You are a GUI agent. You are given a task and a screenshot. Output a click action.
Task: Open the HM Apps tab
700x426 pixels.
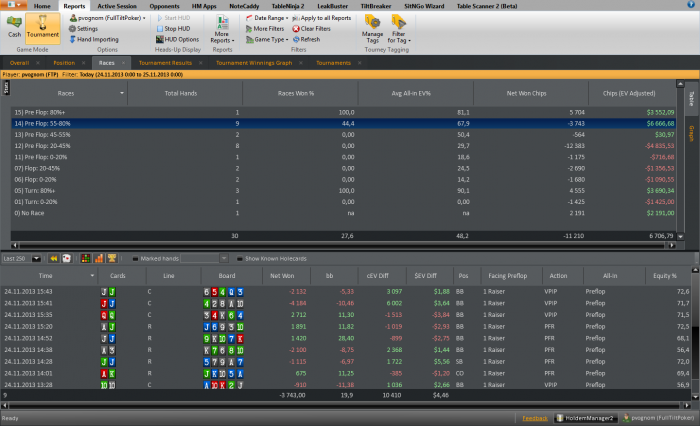(x=204, y=6)
